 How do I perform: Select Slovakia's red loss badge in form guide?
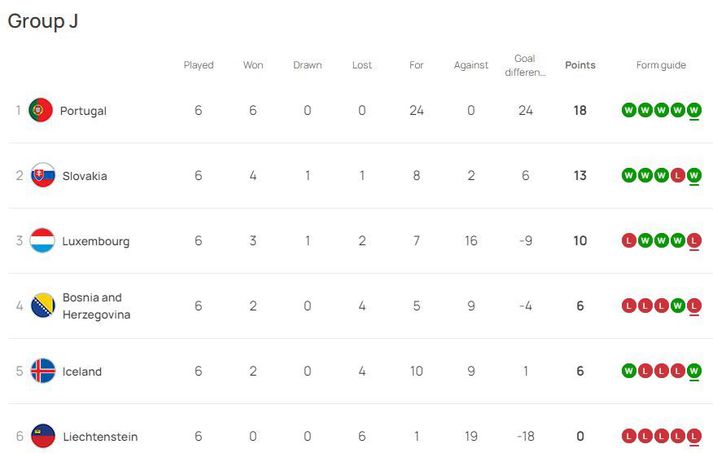[678, 175]
